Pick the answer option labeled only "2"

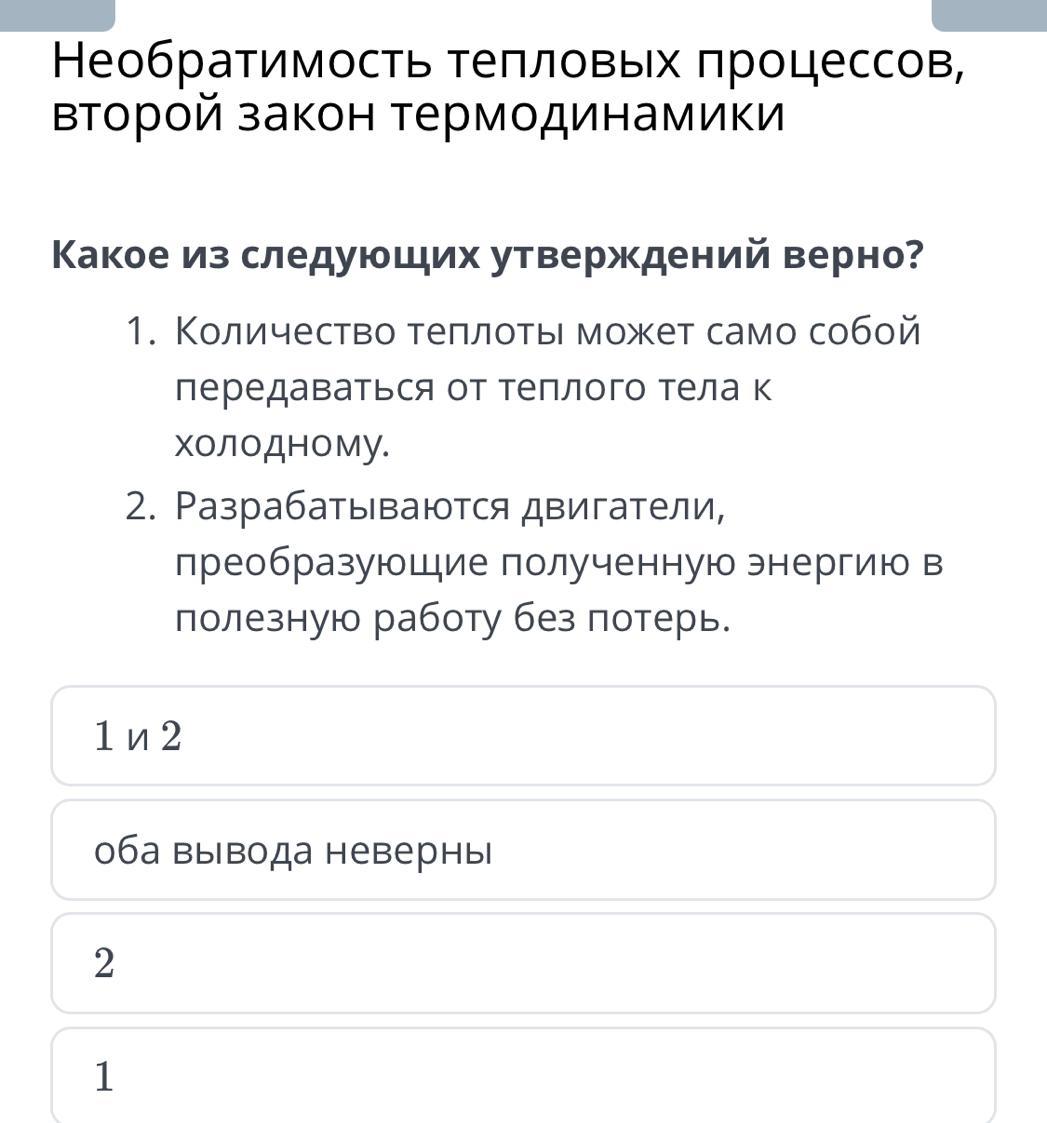click(523, 963)
